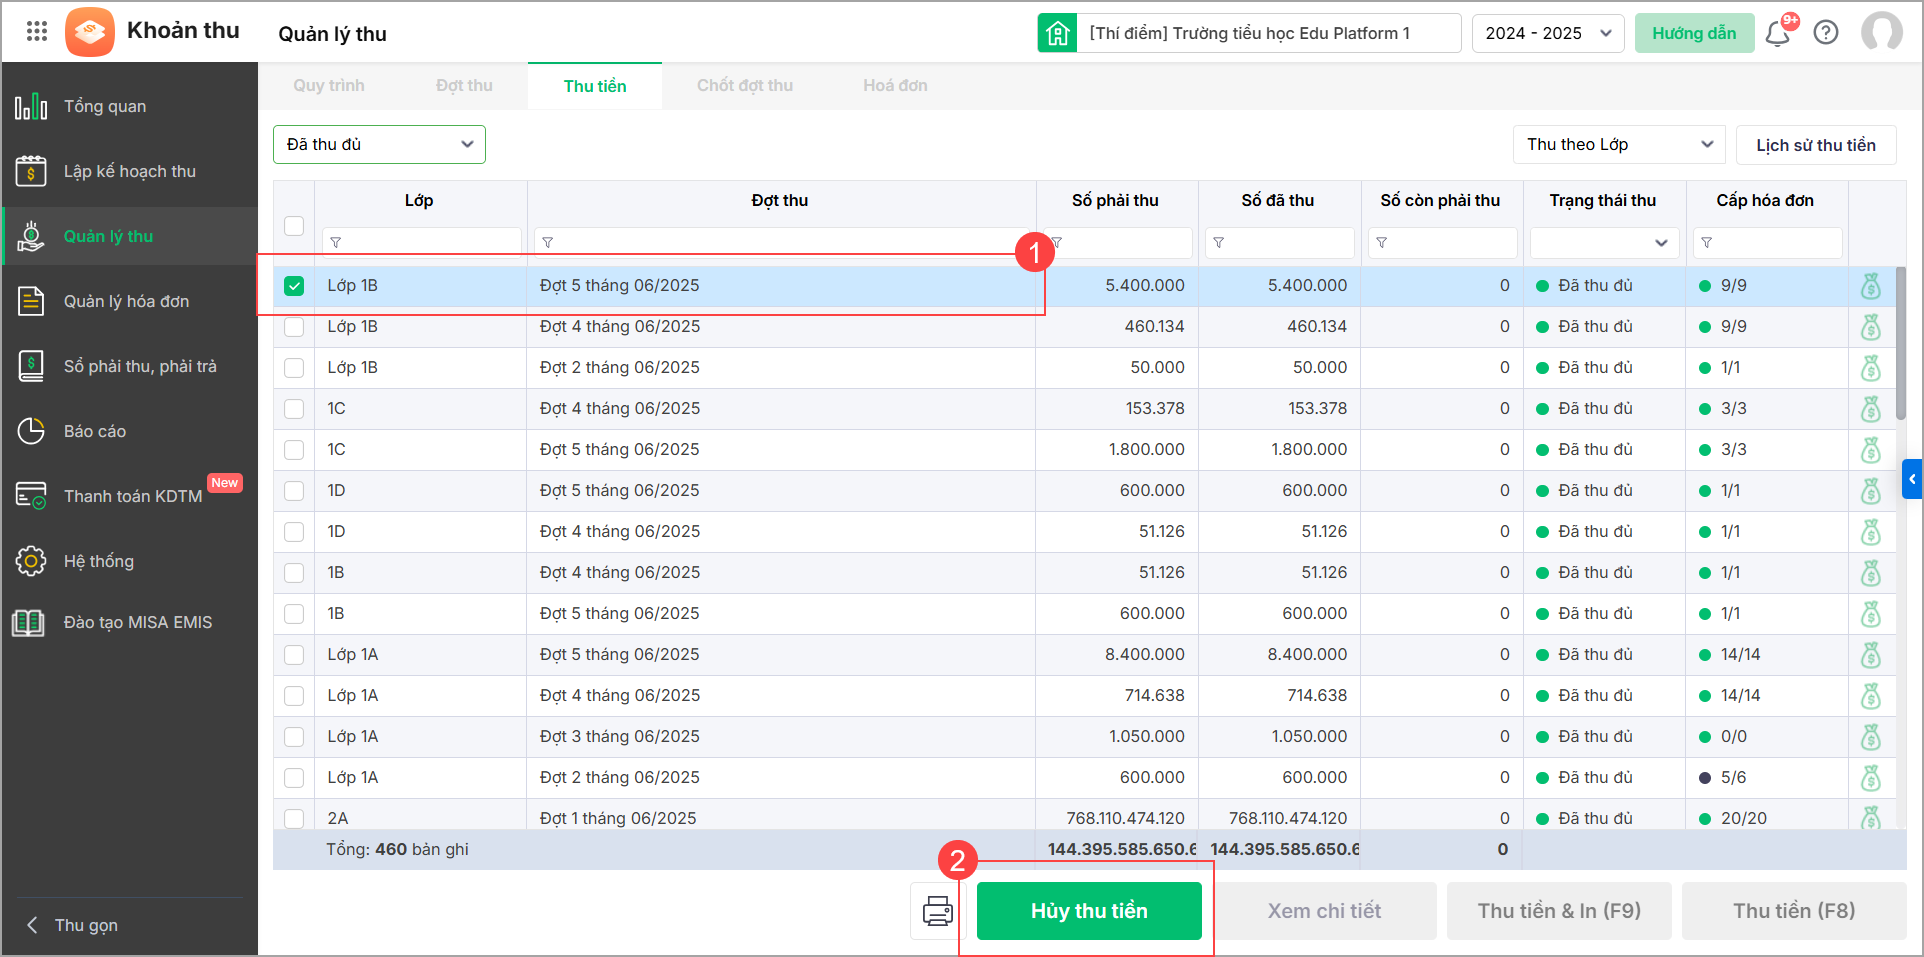Image resolution: width=1924 pixels, height=957 pixels.
Task: Click the Thanh toán KDTM card icon
Action: [x=31, y=496]
